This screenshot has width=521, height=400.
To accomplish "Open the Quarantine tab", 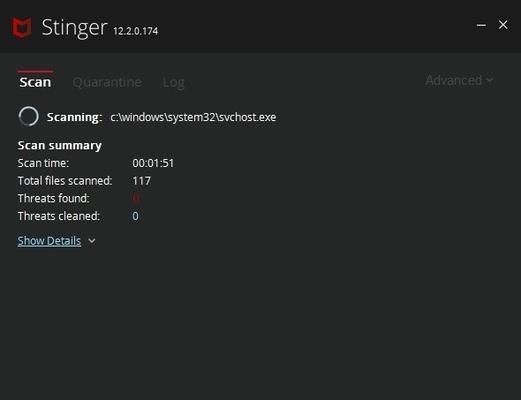I will tap(107, 82).
